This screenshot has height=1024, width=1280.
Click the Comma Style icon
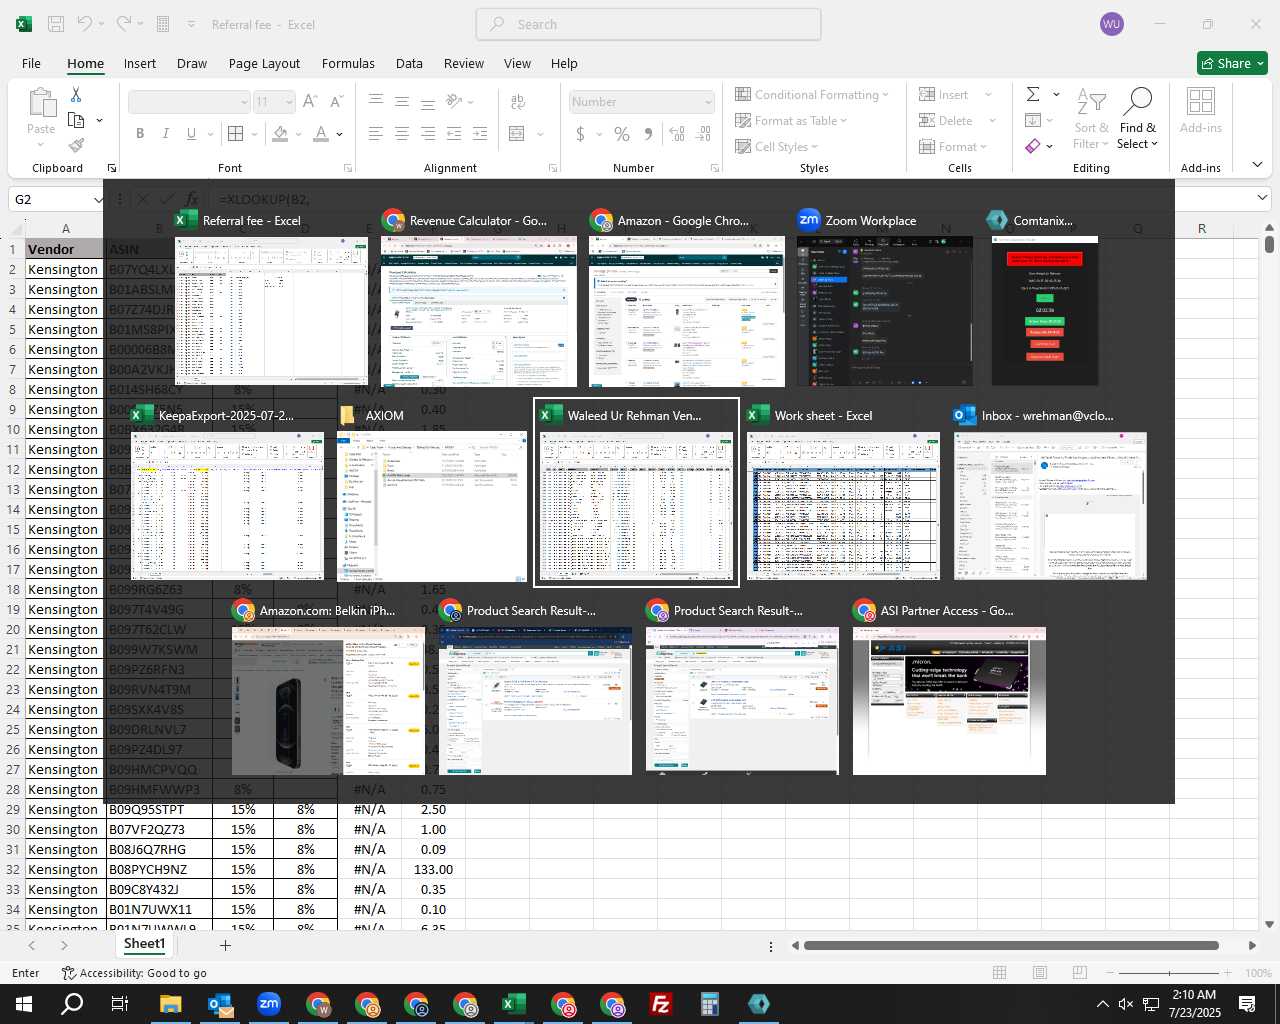[648, 133]
